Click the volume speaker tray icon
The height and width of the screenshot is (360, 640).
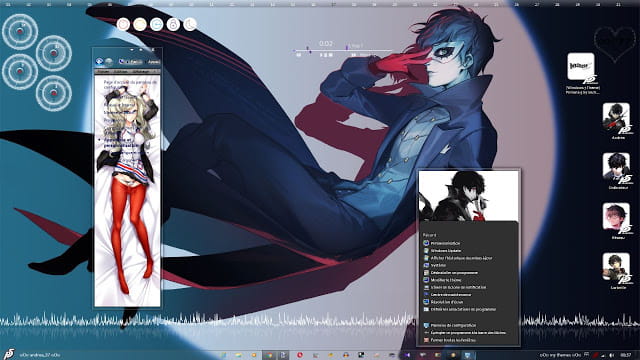pyautogui.click(x=611, y=355)
